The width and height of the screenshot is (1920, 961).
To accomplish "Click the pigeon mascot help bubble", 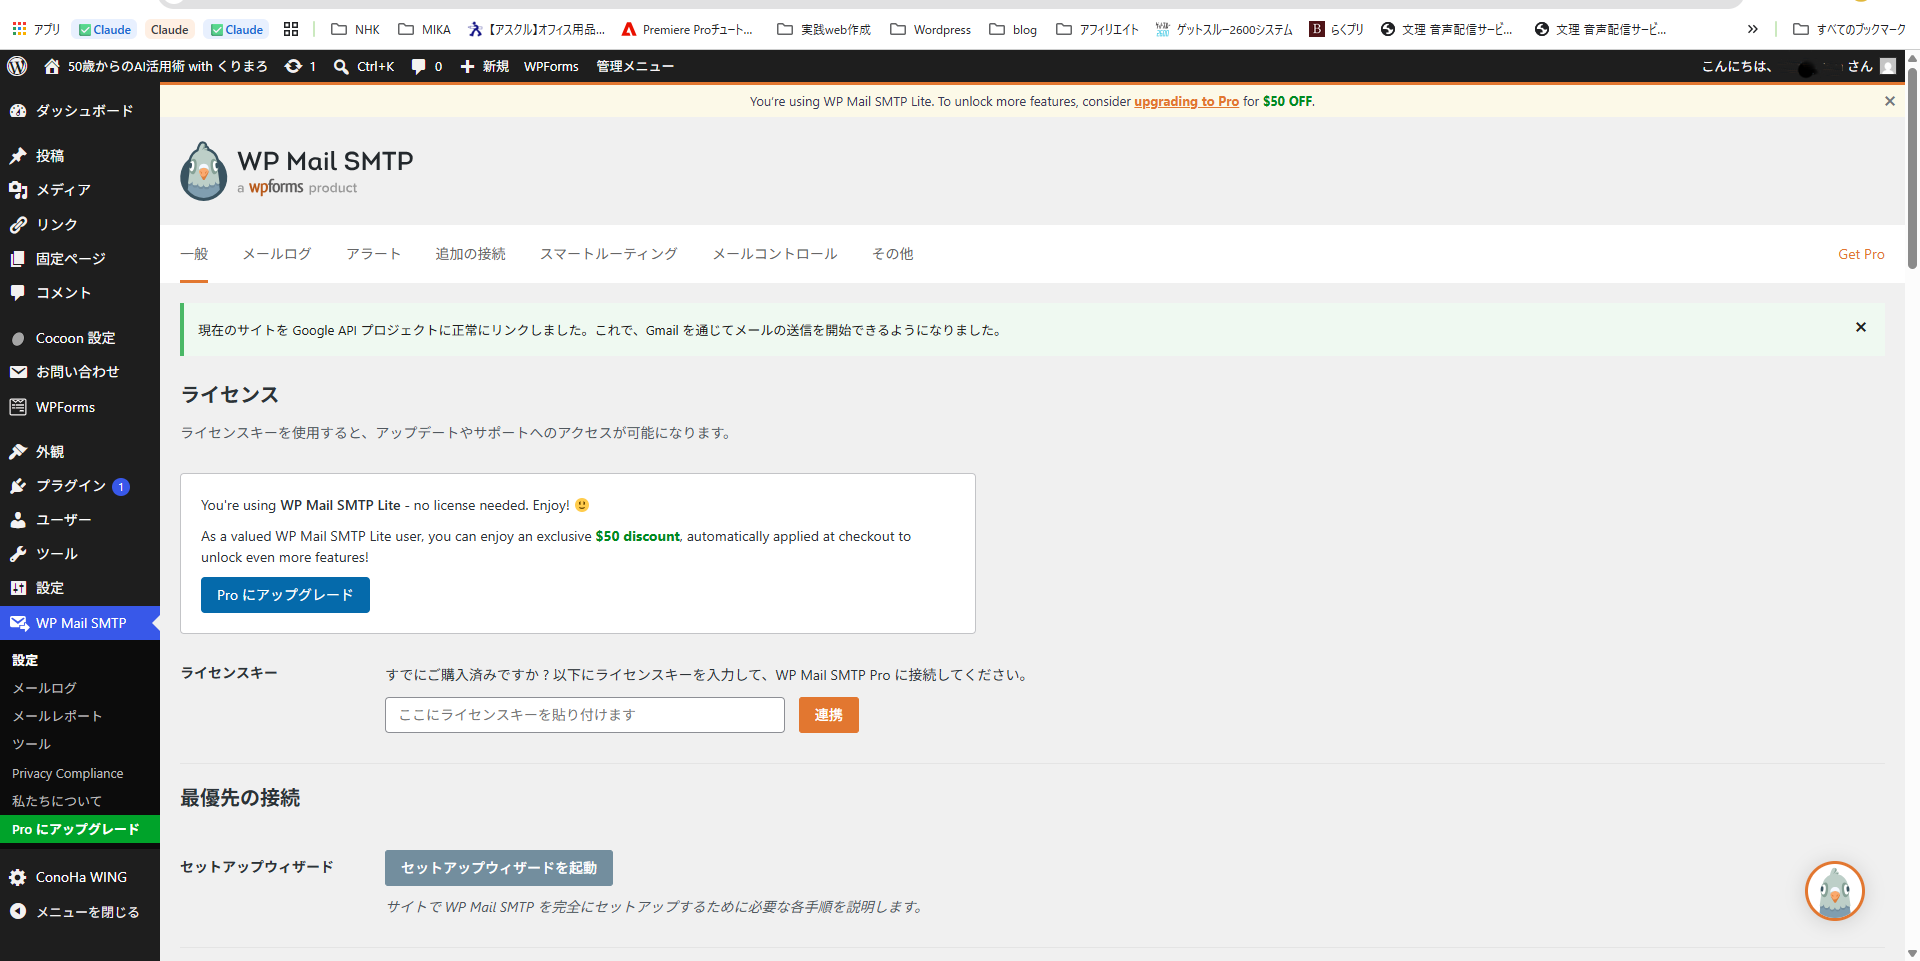I will (x=1835, y=891).
